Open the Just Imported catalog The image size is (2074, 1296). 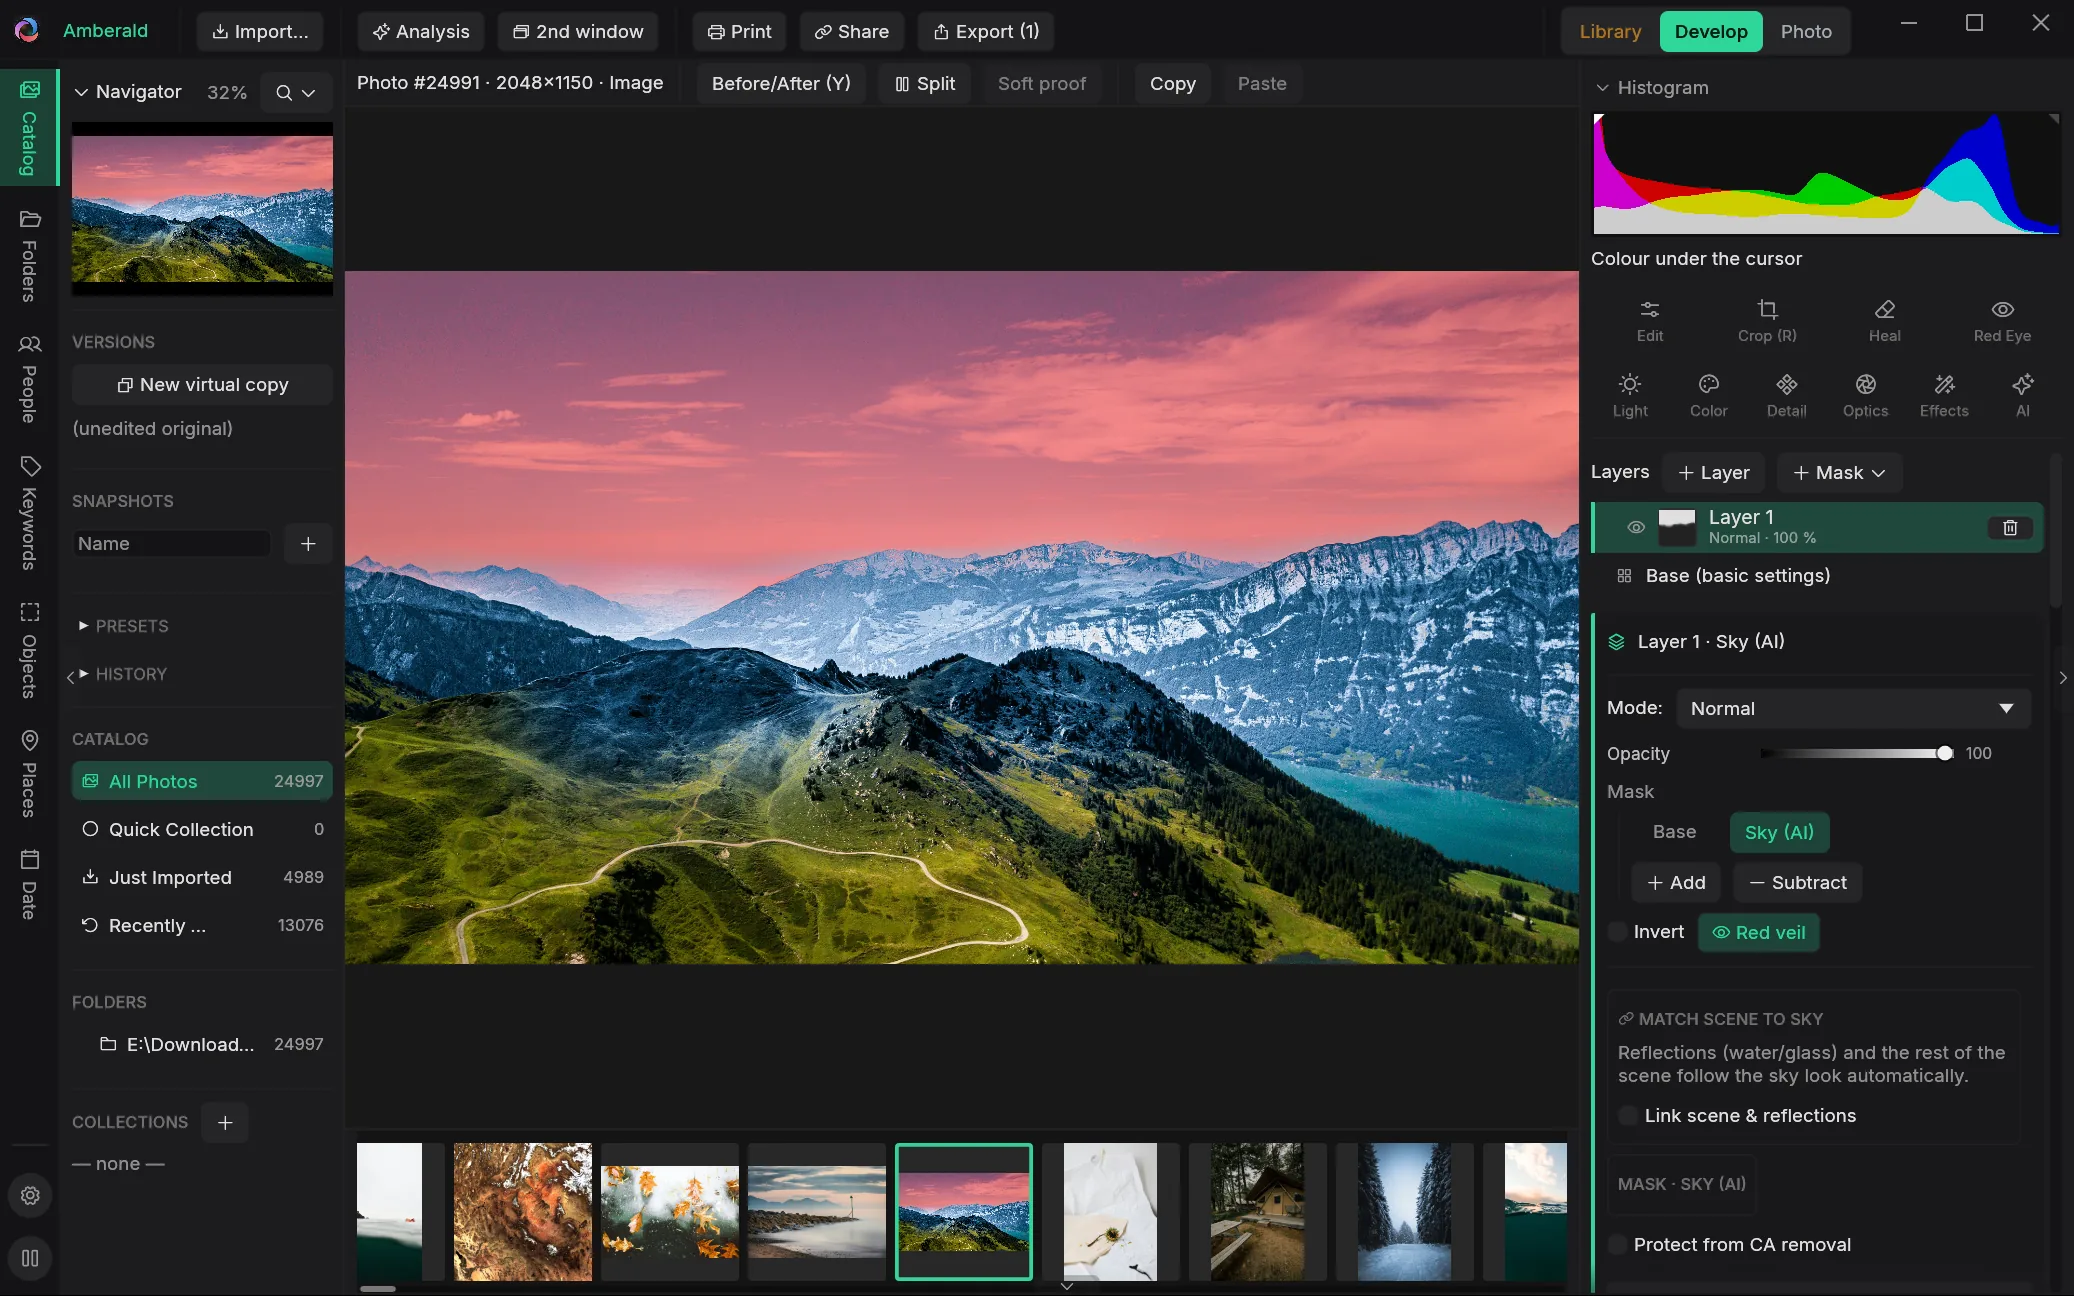click(x=202, y=877)
